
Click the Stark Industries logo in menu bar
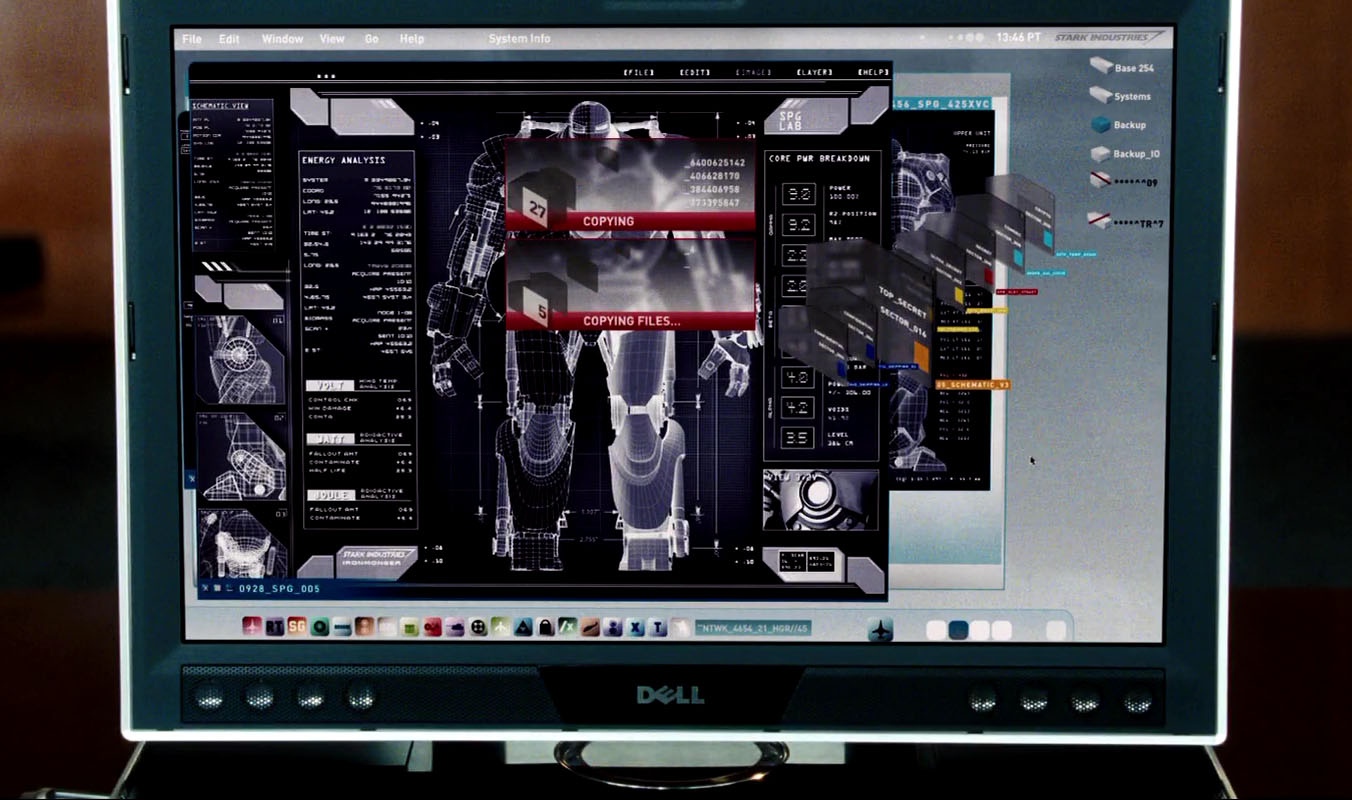pos(1110,38)
